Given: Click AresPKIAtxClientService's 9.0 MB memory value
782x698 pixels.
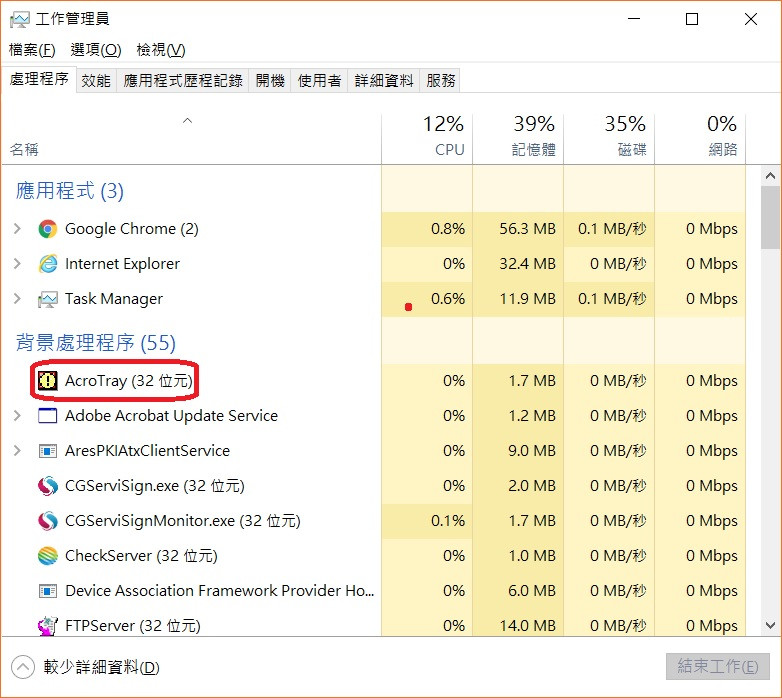Looking at the screenshot, I should point(532,451).
